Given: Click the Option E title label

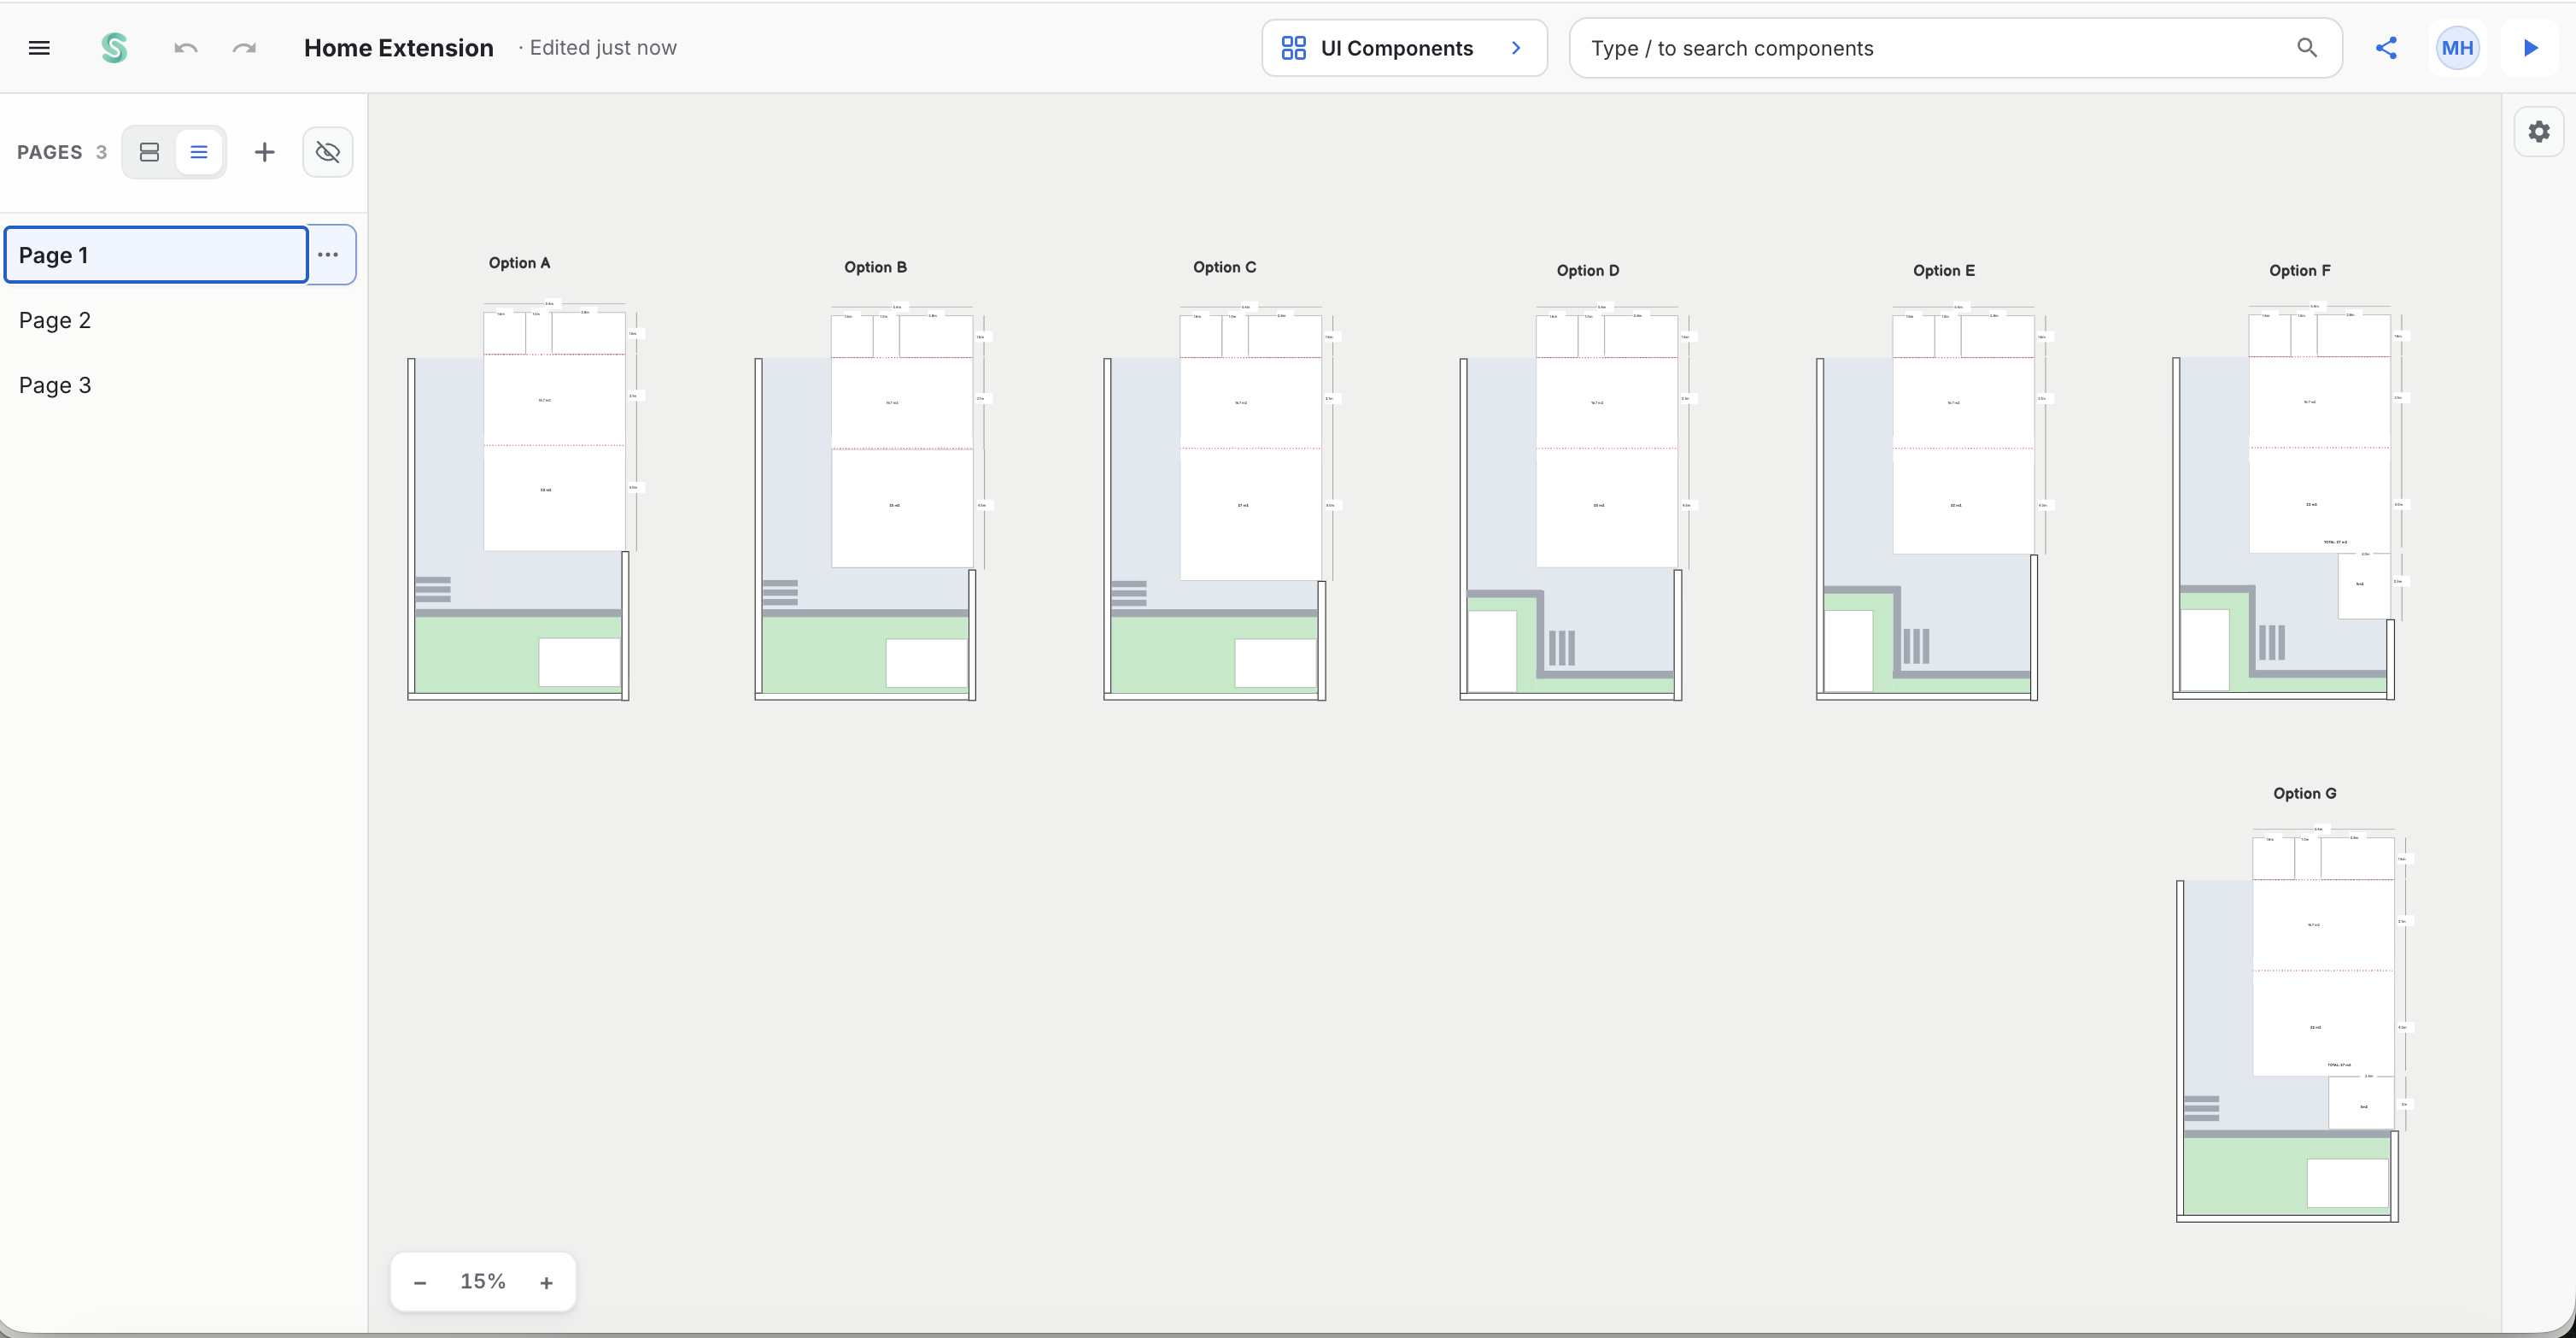Looking at the screenshot, I should point(1943,270).
